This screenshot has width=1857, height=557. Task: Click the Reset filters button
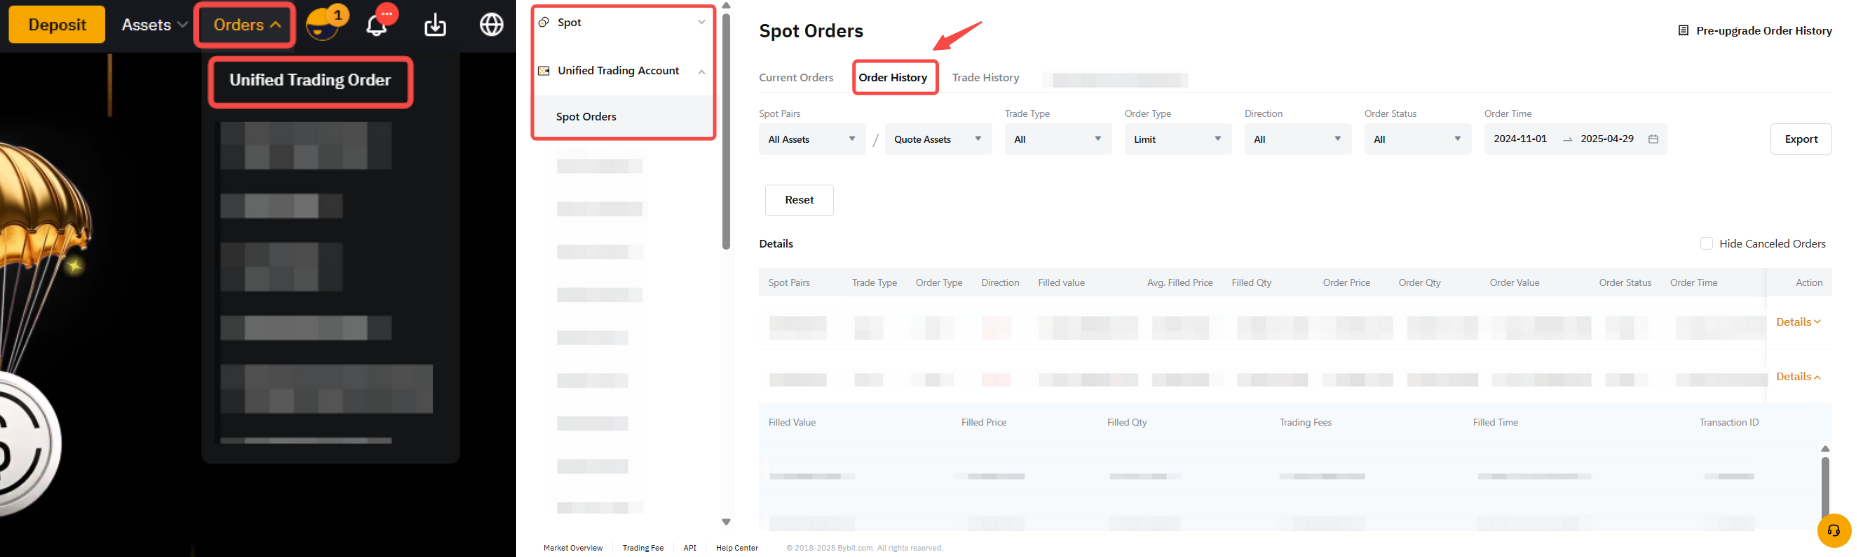[799, 200]
